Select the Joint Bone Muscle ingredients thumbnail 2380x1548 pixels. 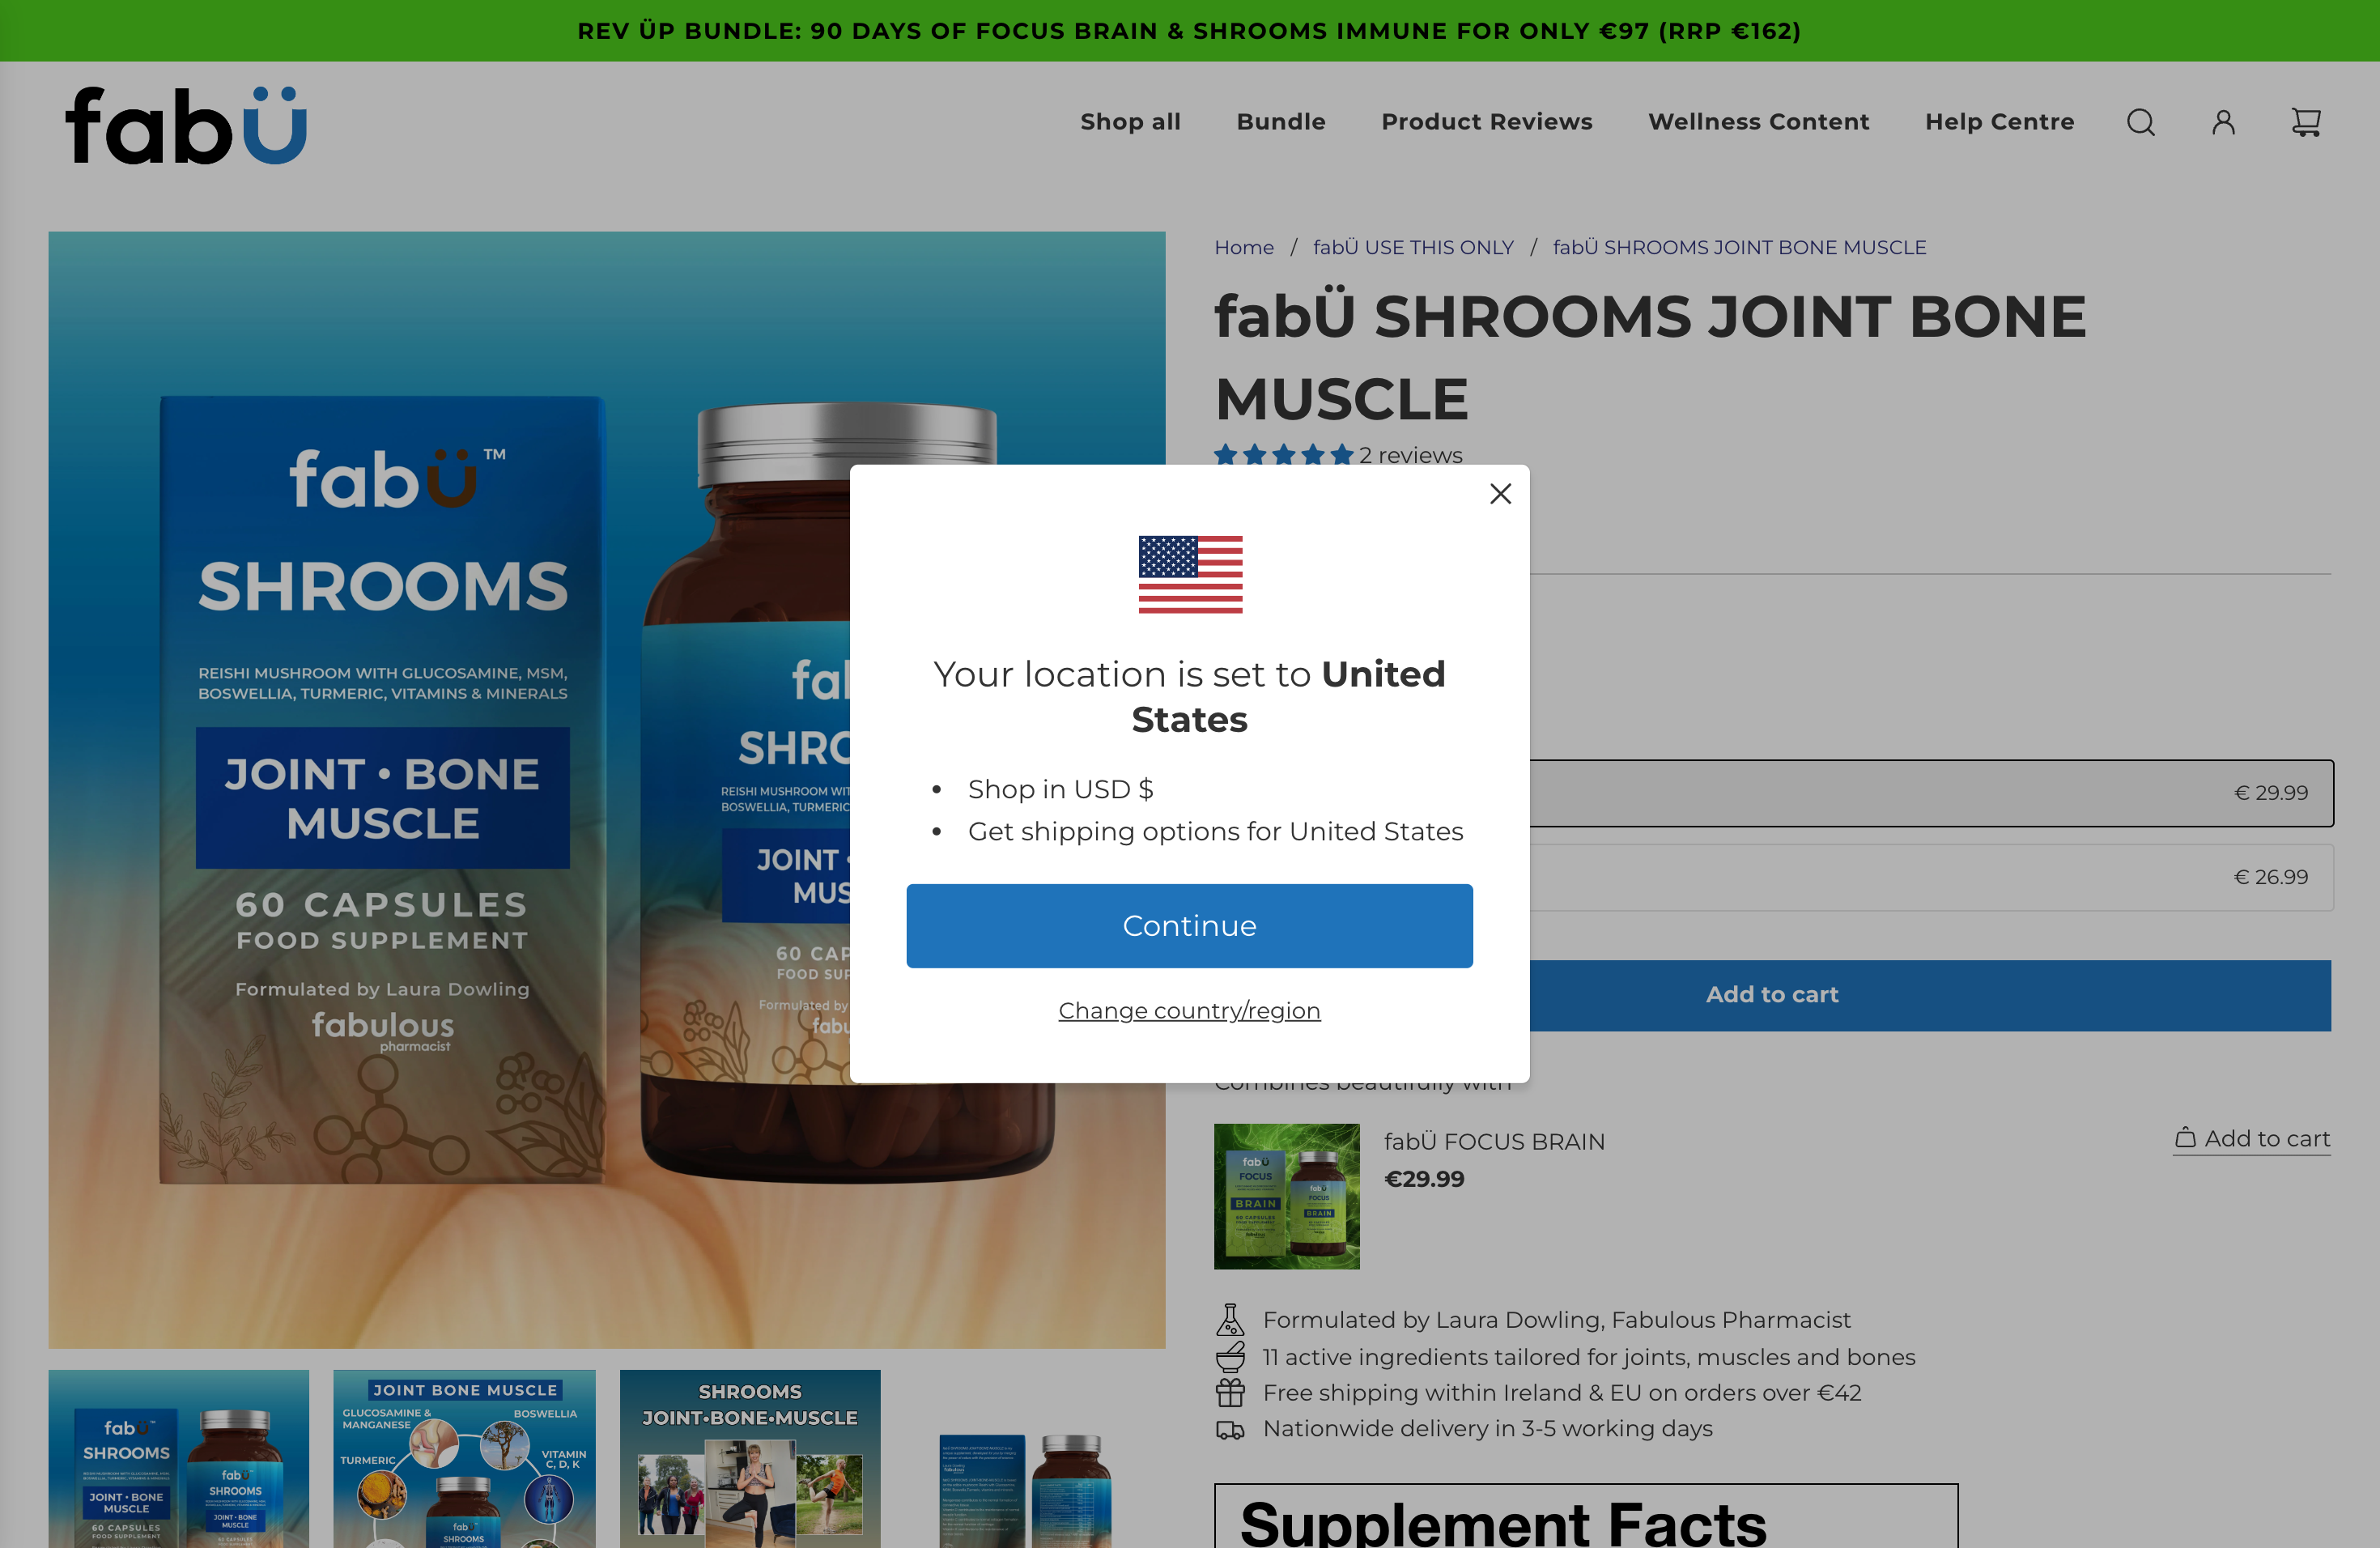464,1459
